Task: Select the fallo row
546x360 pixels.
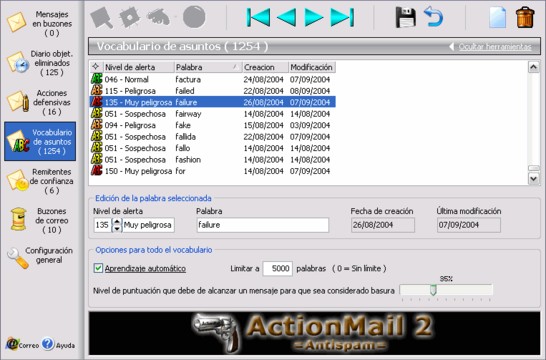Action: [x=213, y=148]
